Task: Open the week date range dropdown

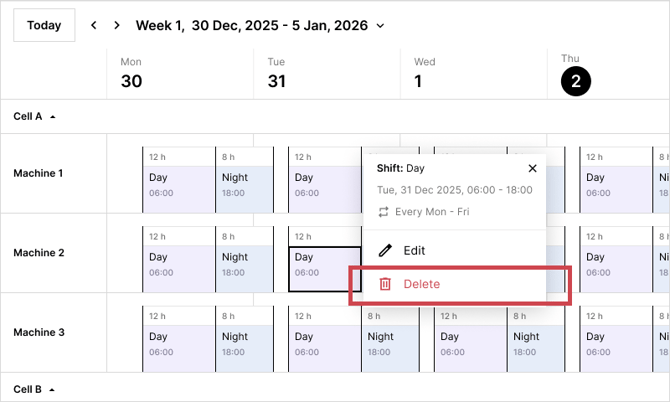Action: pyautogui.click(x=380, y=26)
